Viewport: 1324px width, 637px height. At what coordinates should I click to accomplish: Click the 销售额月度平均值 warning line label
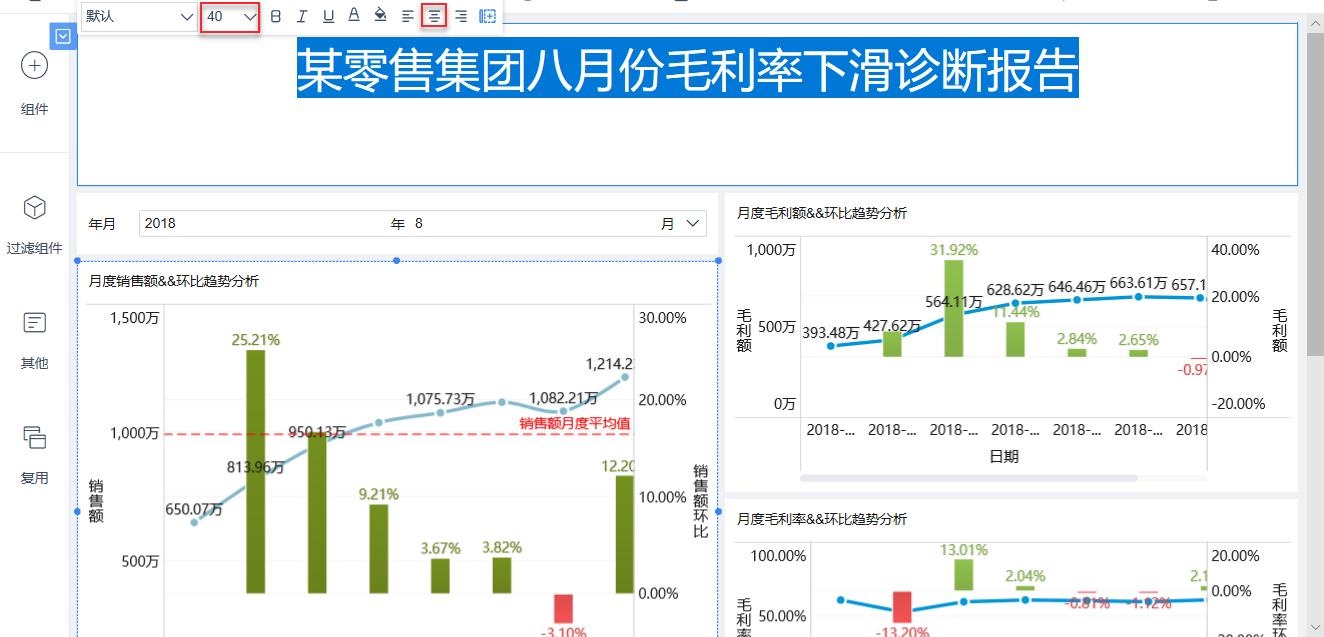coord(575,424)
